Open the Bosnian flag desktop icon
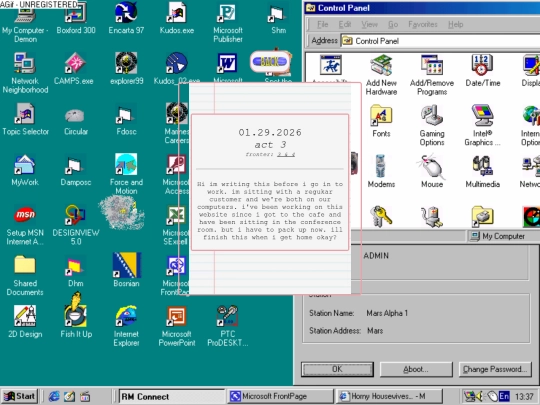Image resolution: width=540 pixels, height=405 pixels. tap(126, 270)
